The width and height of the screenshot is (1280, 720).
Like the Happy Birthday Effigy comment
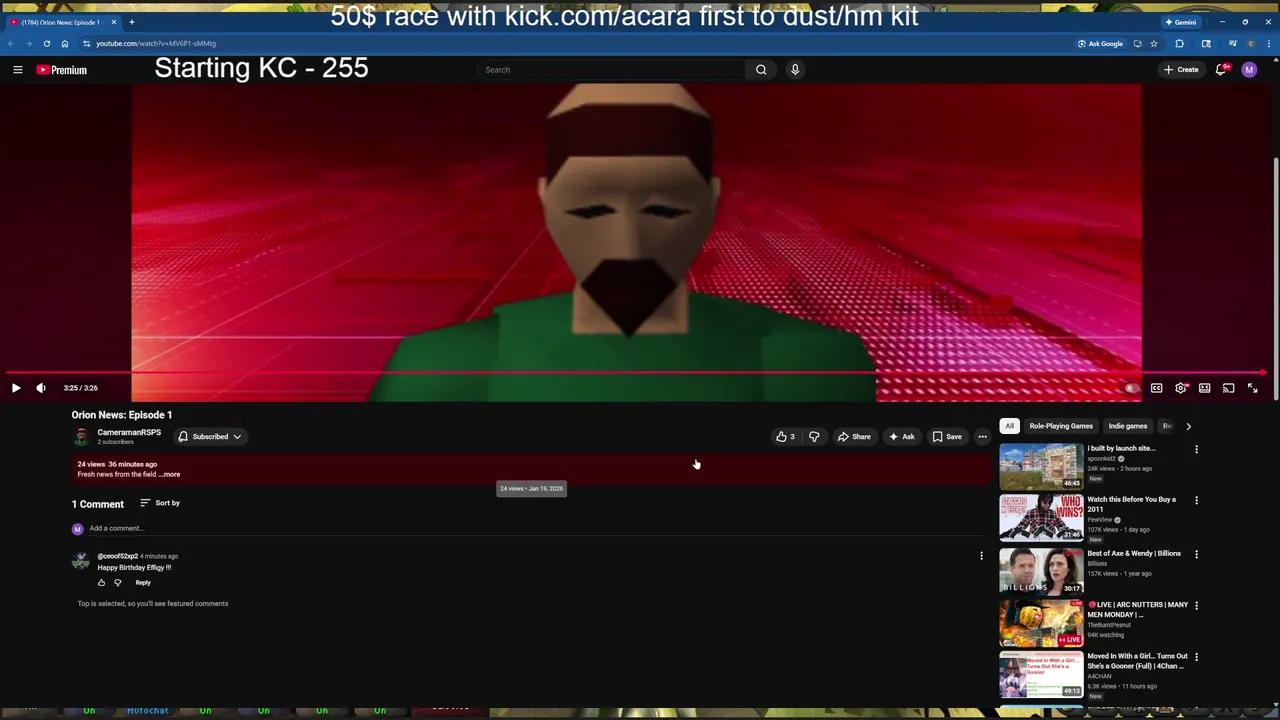tap(101, 583)
